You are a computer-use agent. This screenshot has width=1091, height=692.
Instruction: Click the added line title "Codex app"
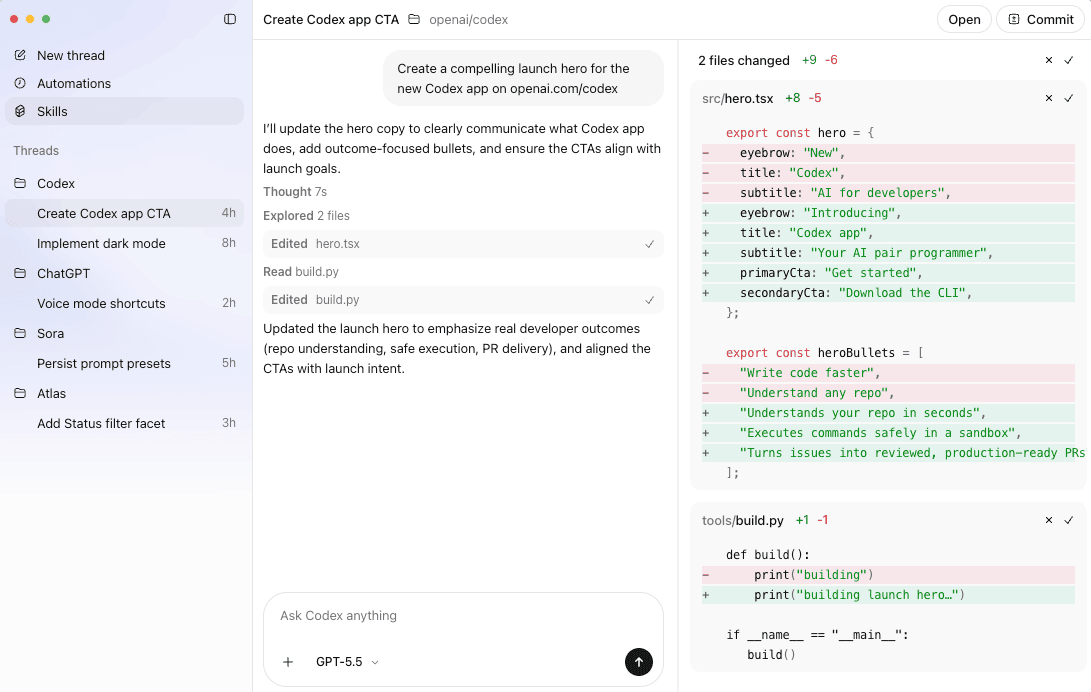[x=888, y=232]
